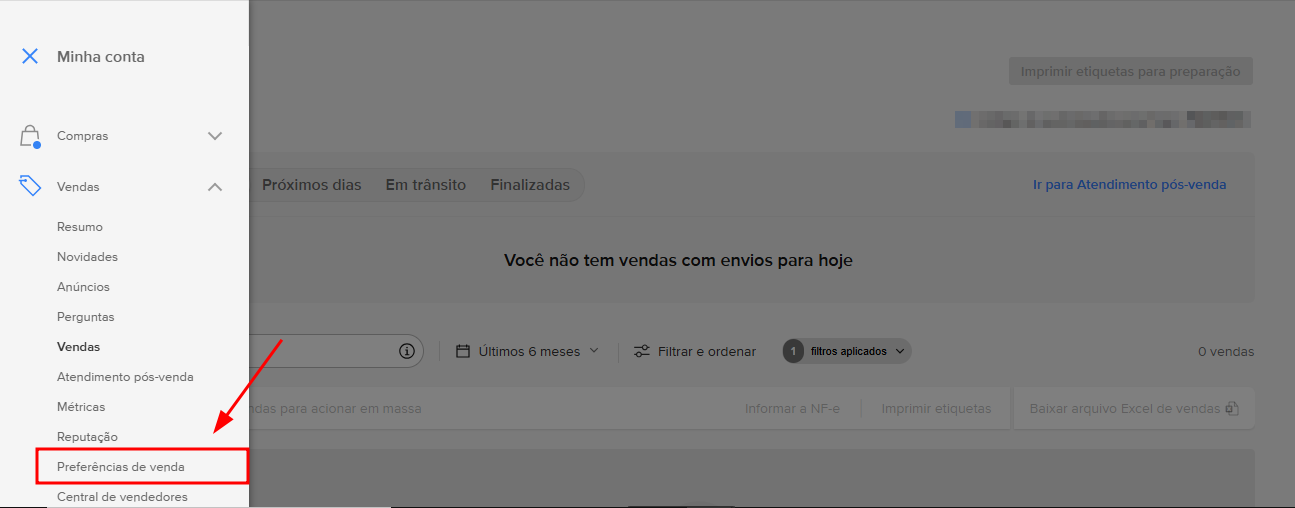Open the filtros aplicados dropdown

click(x=847, y=351)
